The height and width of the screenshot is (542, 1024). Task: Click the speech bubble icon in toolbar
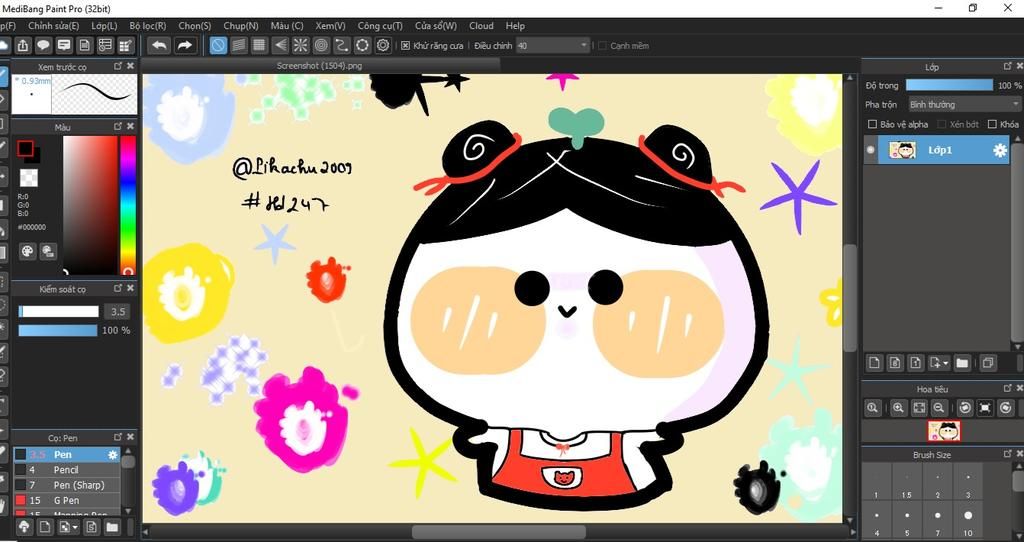43,45
